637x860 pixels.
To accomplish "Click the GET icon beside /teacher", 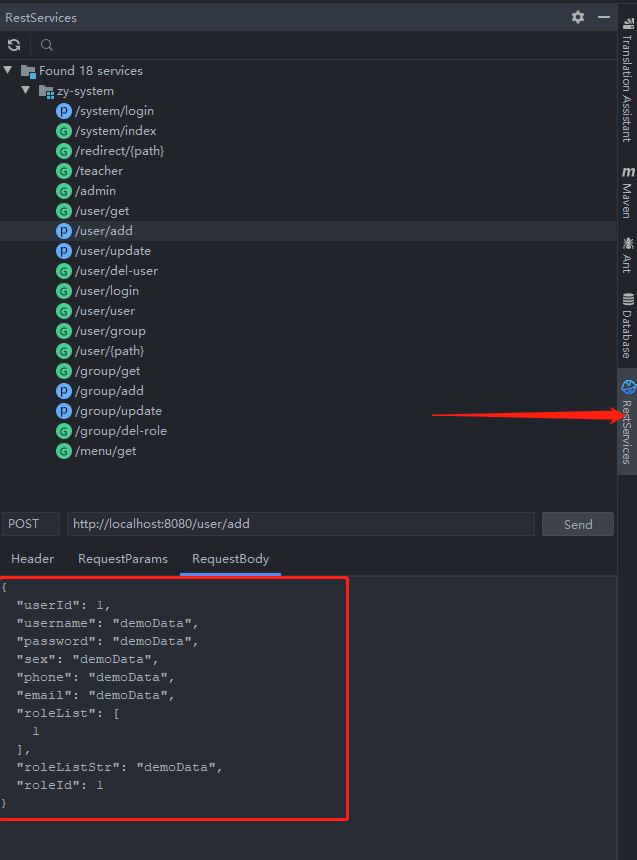I will tap(64, 171).
